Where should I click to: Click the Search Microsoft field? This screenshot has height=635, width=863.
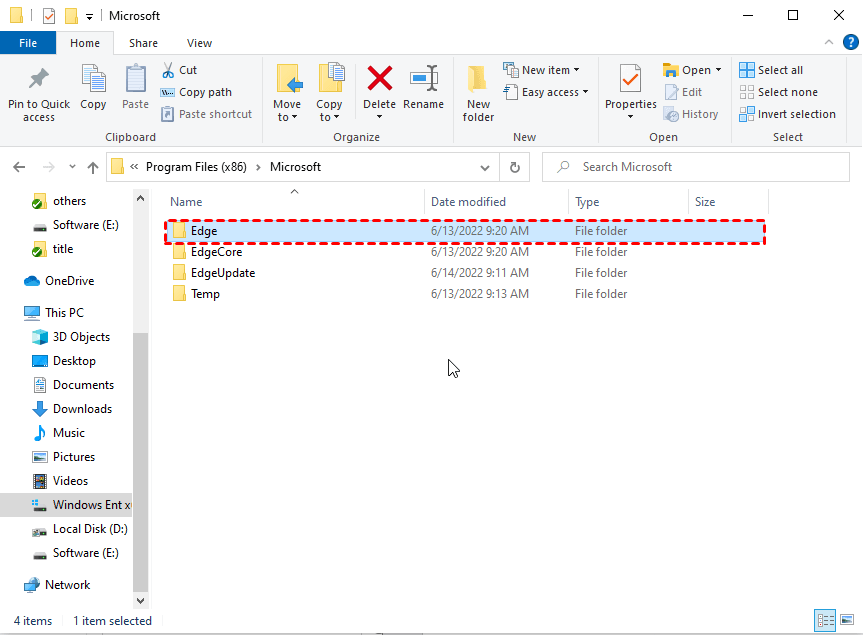coord(696,167)
